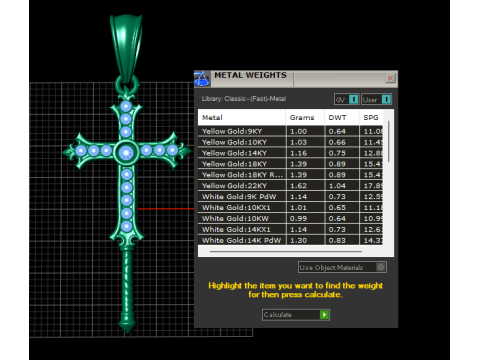The width and height of the screenshot is (480, 360).
Task: Select Yellow Gold:22KY row
Action: tap(290, 186)
